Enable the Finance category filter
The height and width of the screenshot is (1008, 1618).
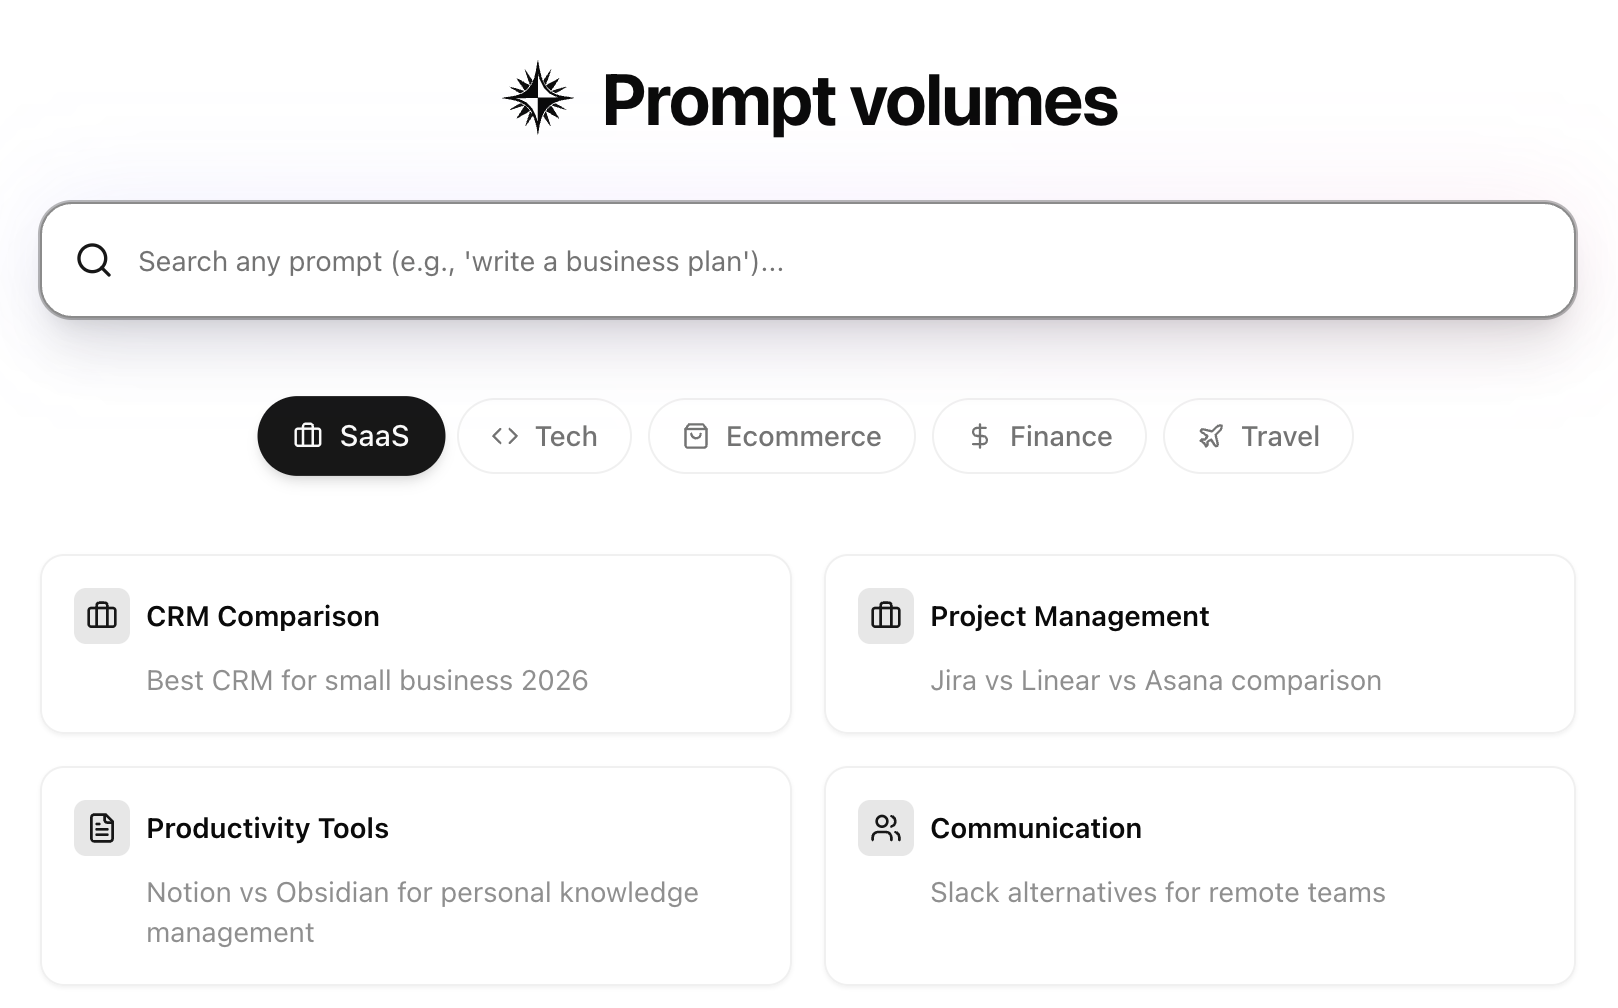pos(1039,436)
